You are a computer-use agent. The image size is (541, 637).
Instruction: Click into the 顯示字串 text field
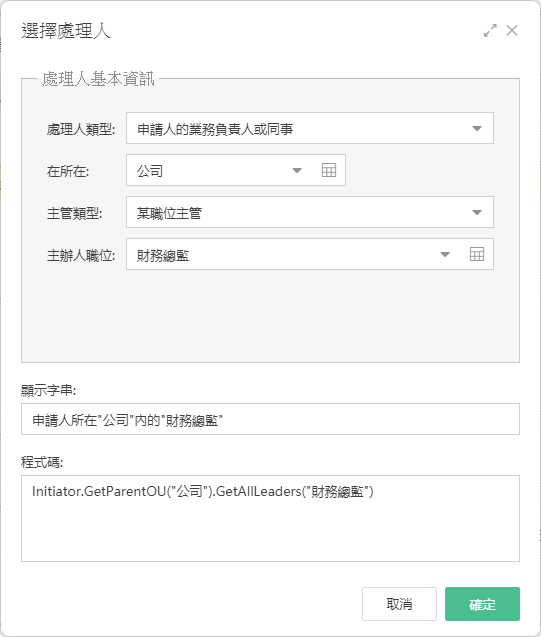click(270, 419)
